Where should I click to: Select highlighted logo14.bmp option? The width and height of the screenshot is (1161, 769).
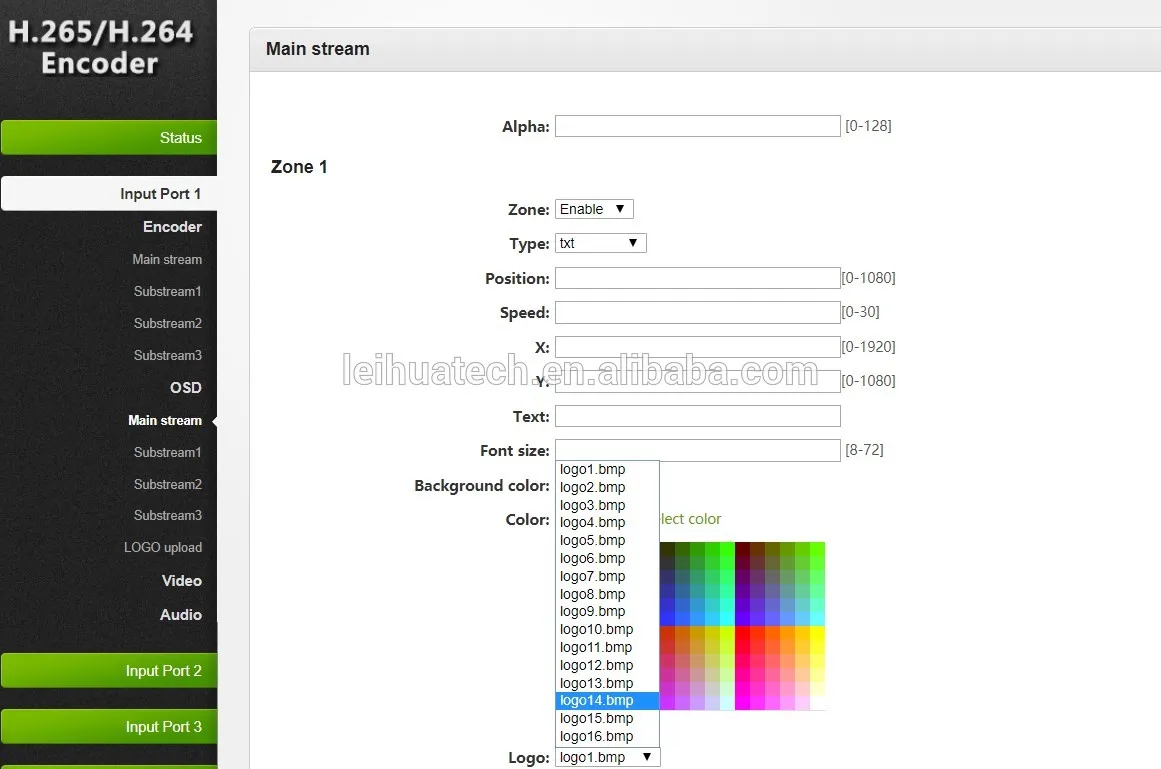607,700
